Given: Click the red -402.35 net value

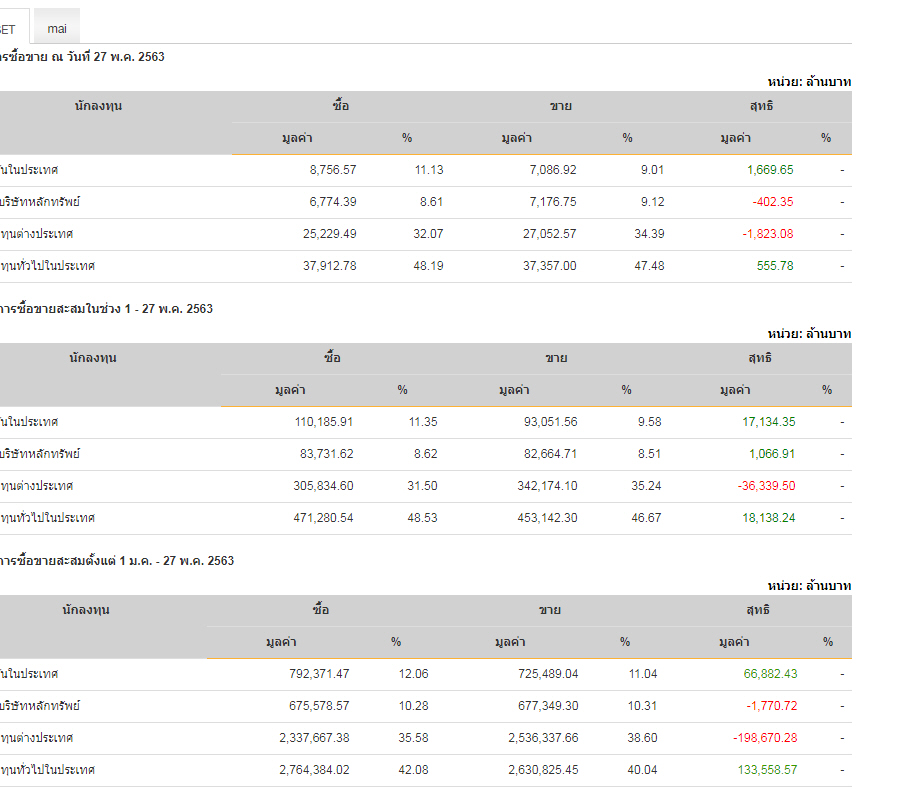Looking at the screenshot, I should pyautogui.click(x=773, y=202).
